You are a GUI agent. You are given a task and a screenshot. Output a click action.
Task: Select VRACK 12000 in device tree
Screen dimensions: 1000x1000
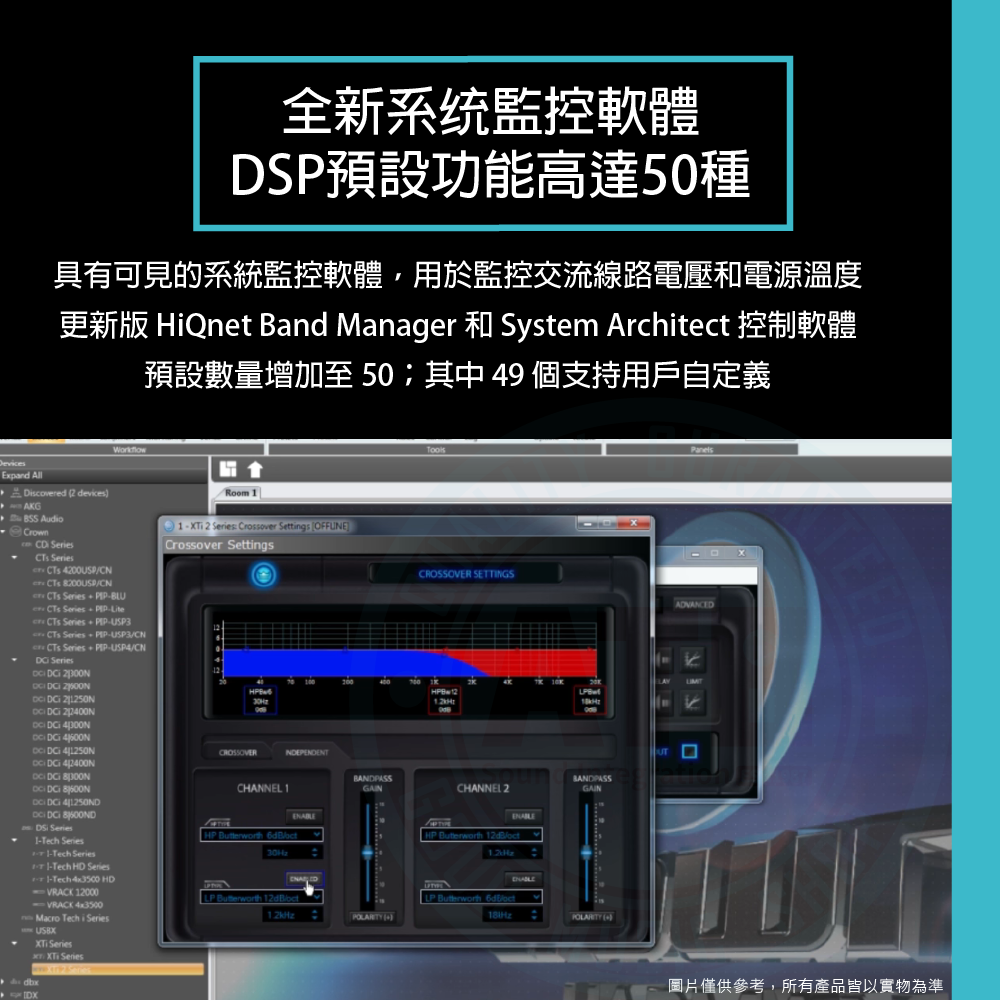coord(72,892)
